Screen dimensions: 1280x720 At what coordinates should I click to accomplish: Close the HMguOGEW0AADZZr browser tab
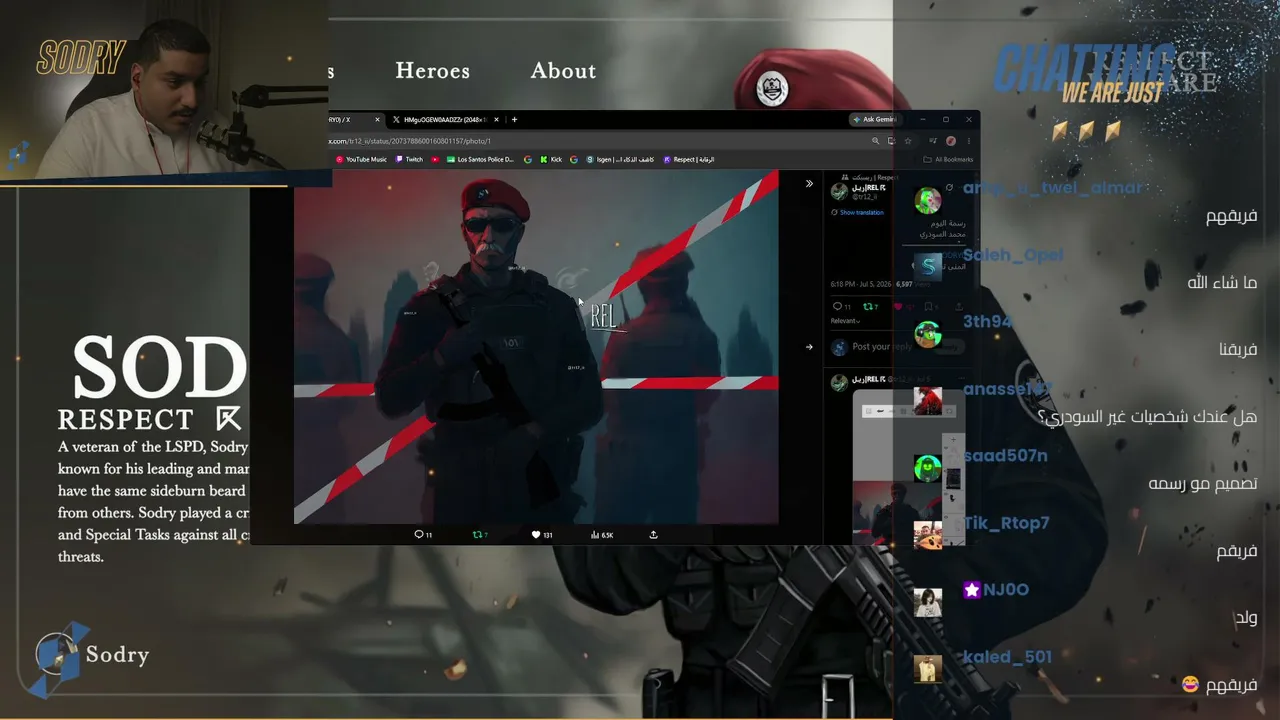[496, 120]
